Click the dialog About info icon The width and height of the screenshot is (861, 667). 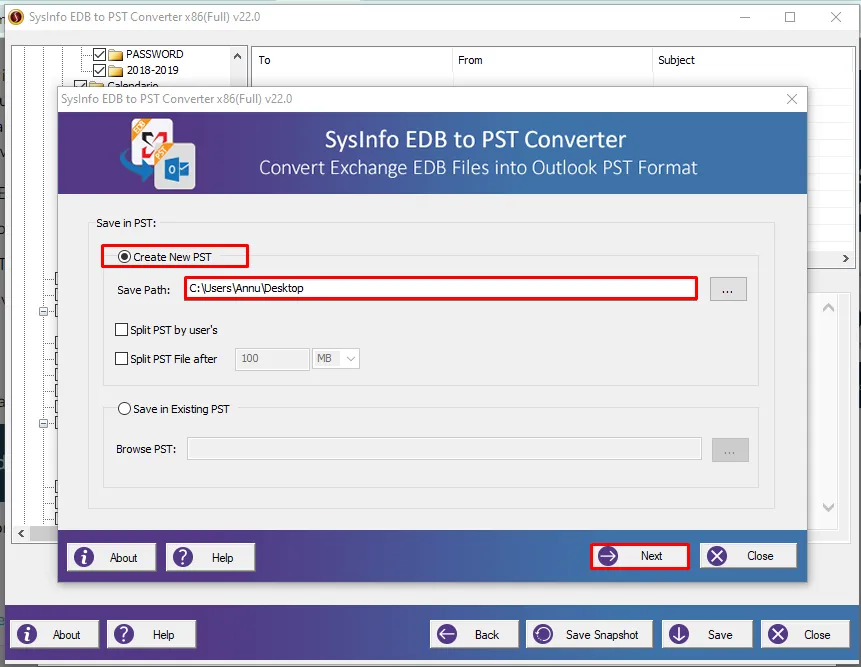[84, 557]
